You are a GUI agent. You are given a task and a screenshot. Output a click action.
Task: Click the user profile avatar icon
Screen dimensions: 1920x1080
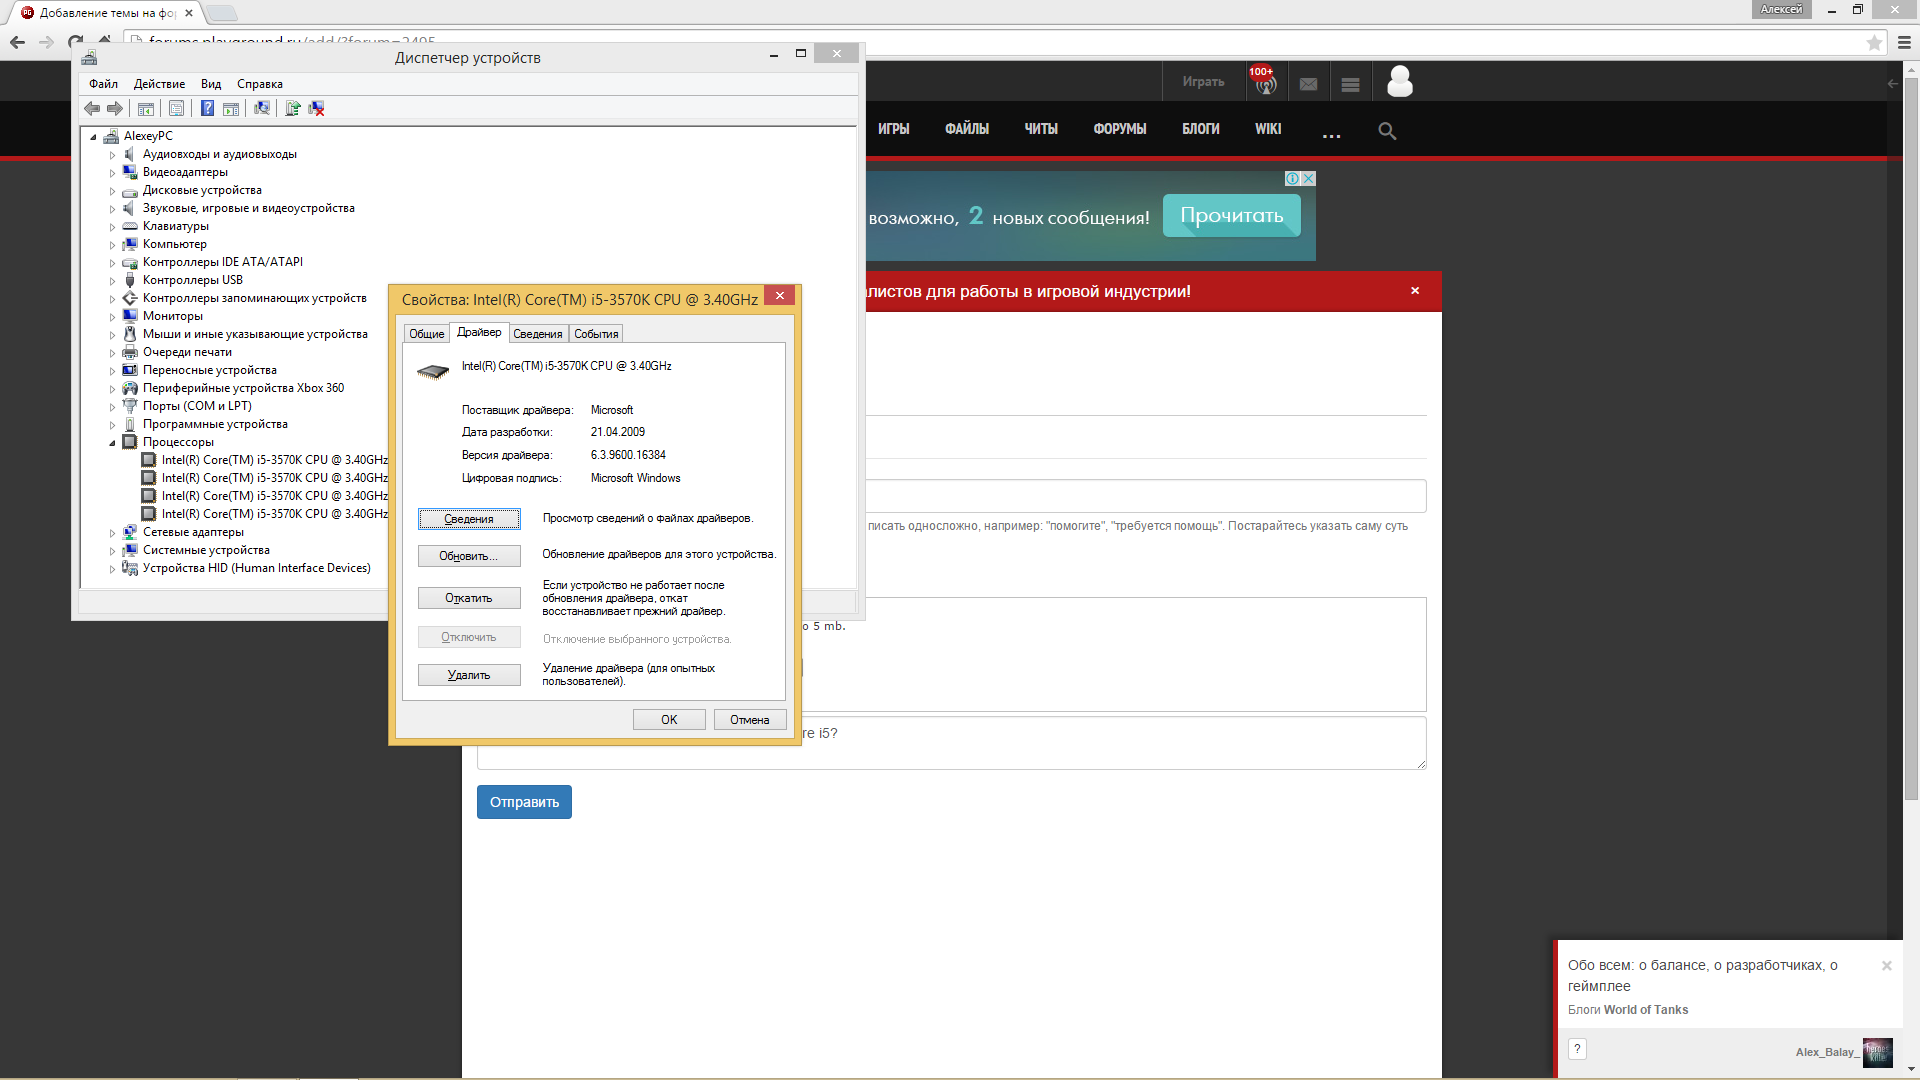[x=1400, y=82]
